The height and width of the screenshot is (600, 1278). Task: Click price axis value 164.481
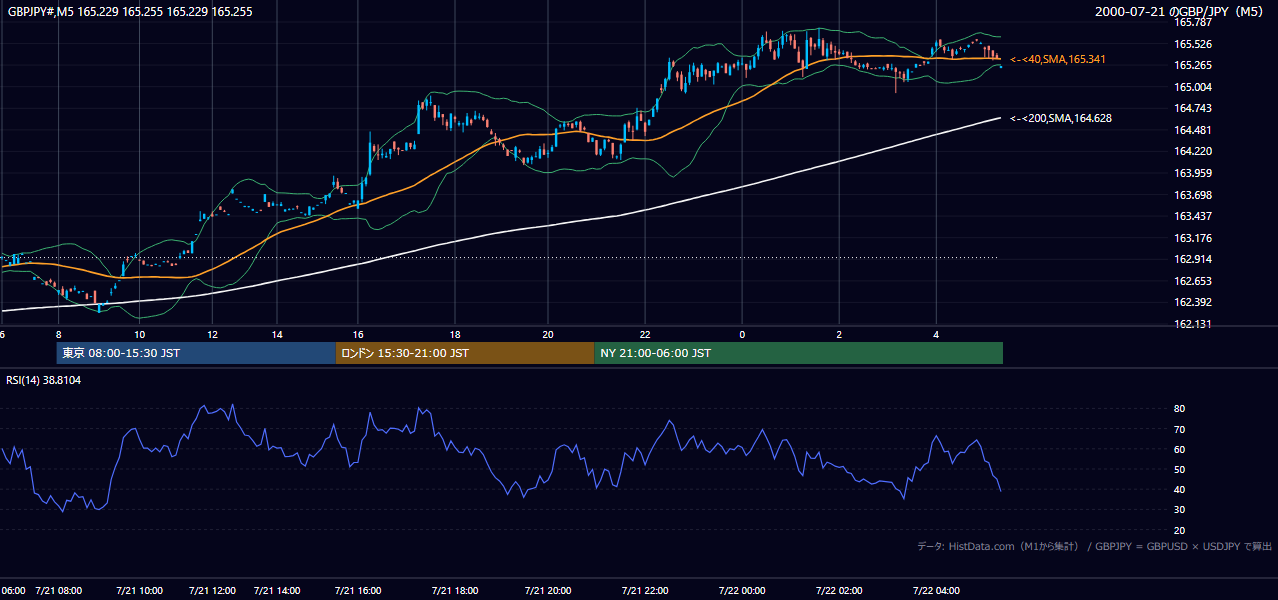pos(1193,130)
